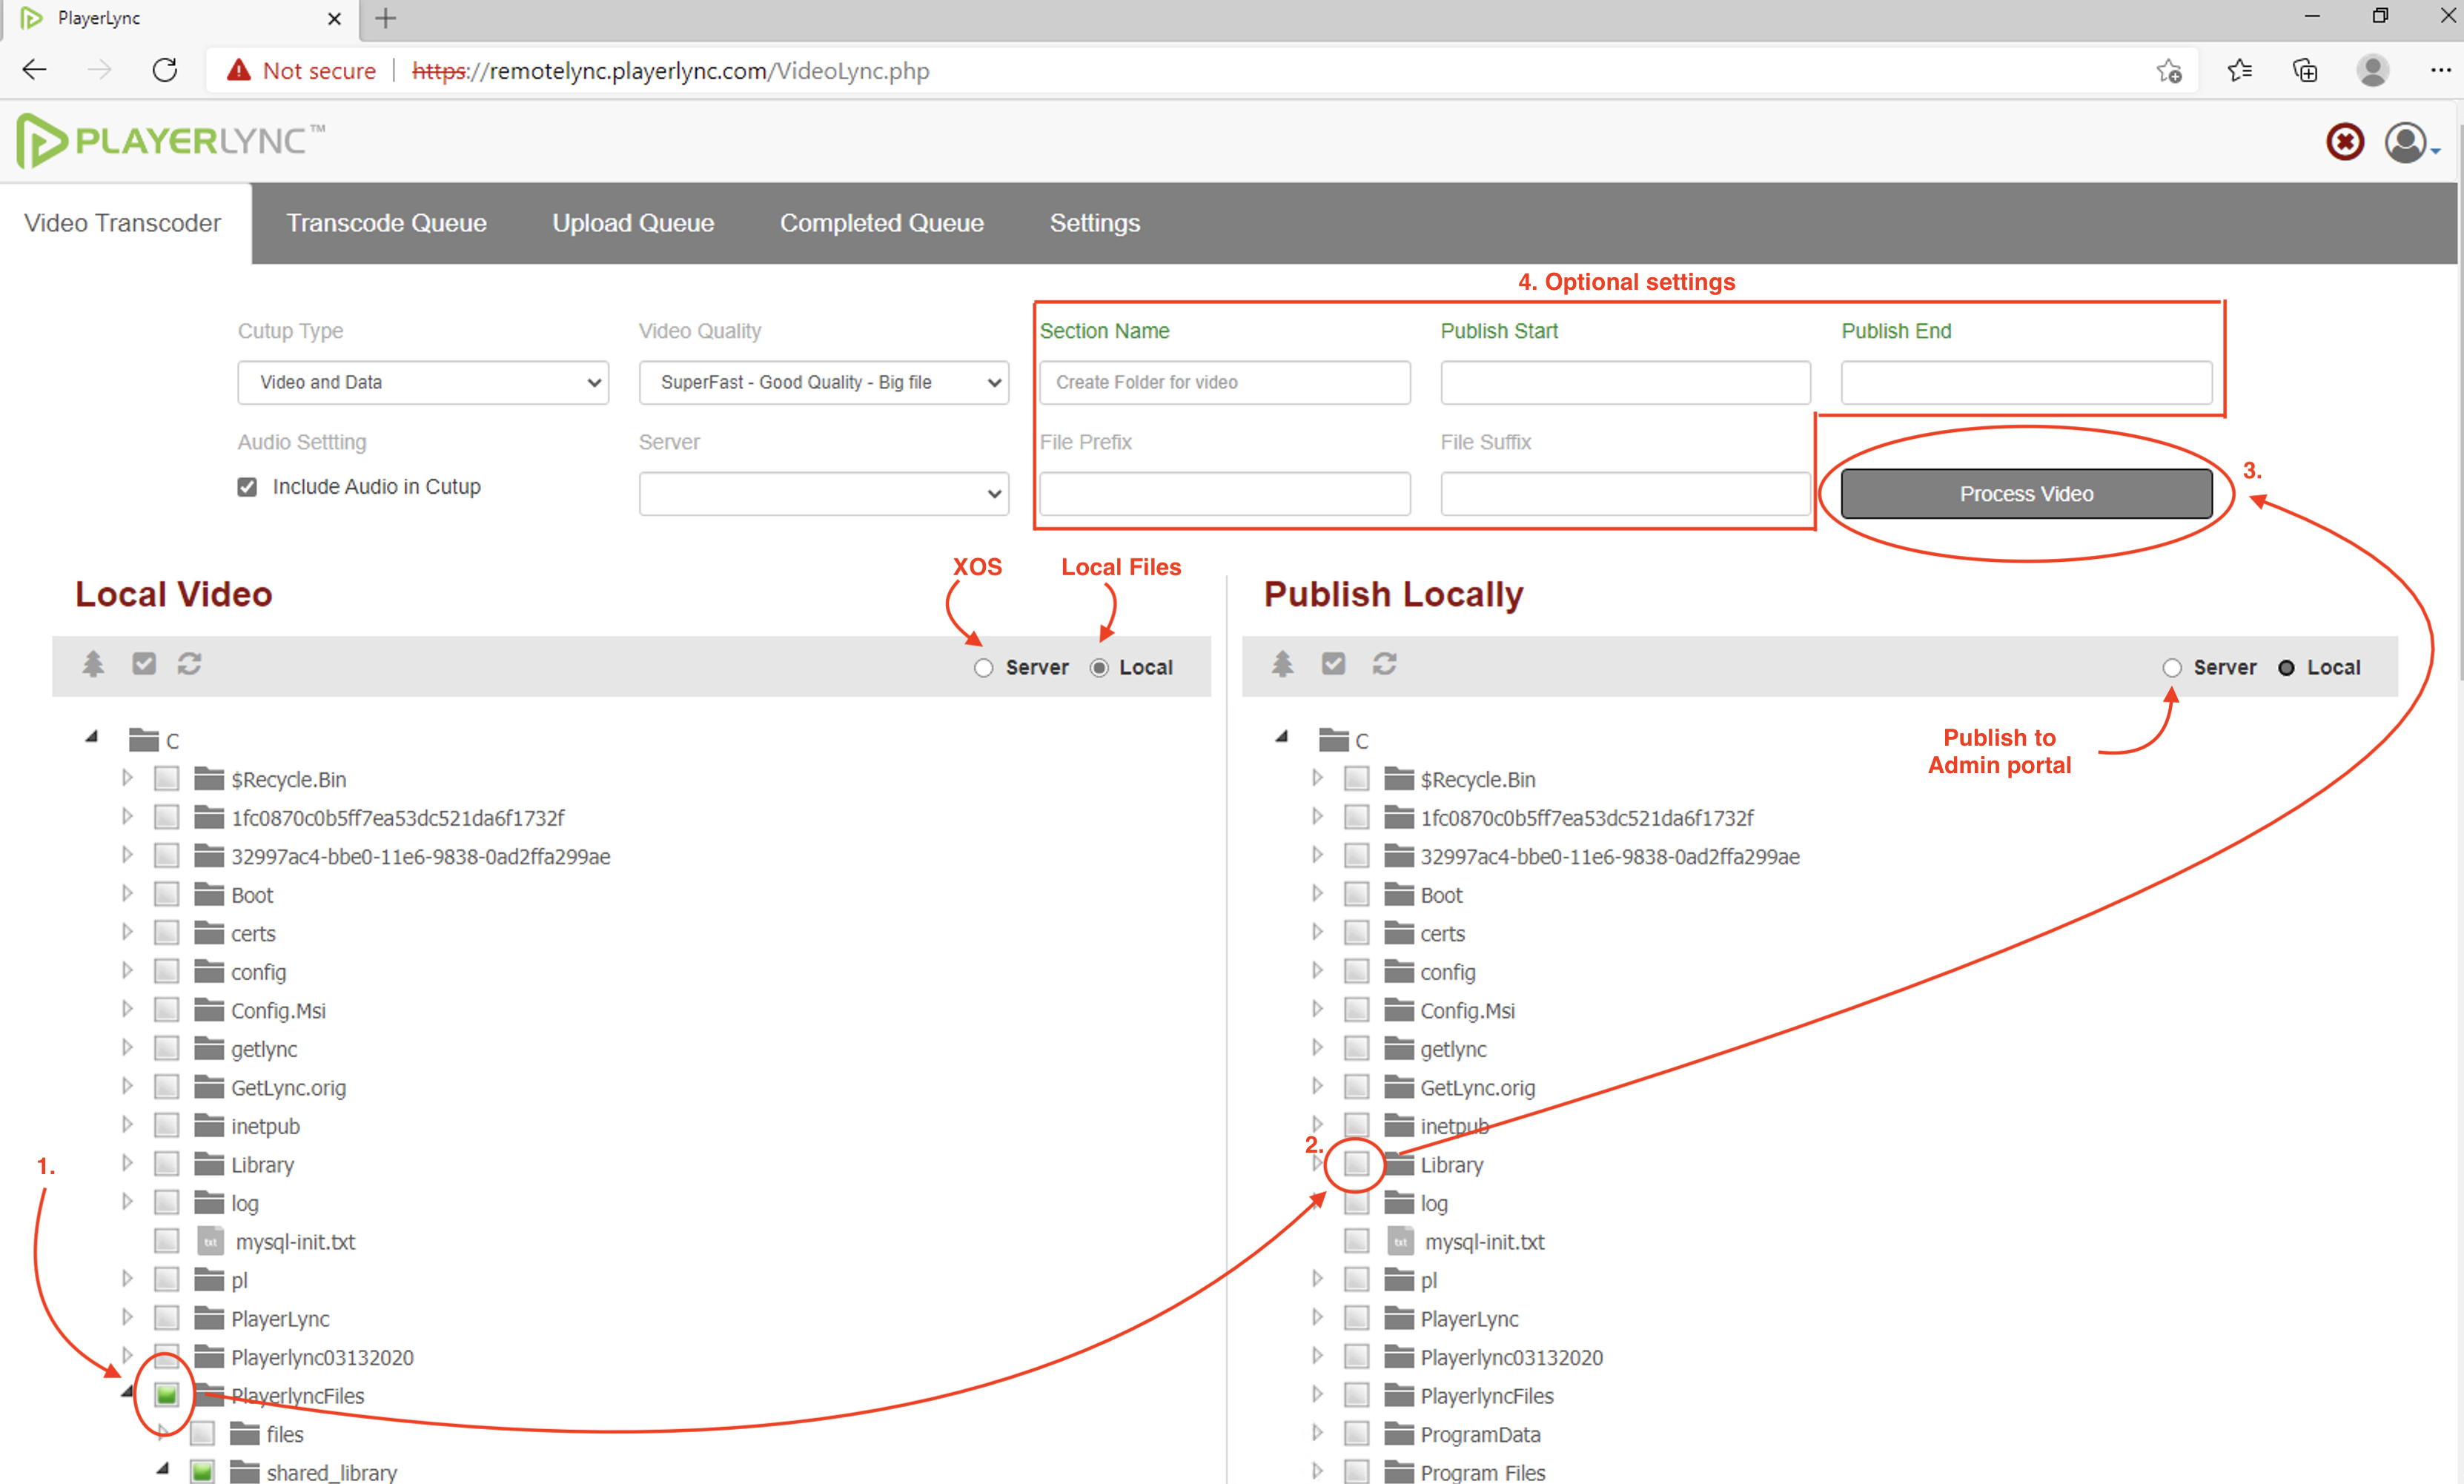Open the browser profile avatar
The width and height of the screenshot is (2464, 1484).
tap(2372, 71)
